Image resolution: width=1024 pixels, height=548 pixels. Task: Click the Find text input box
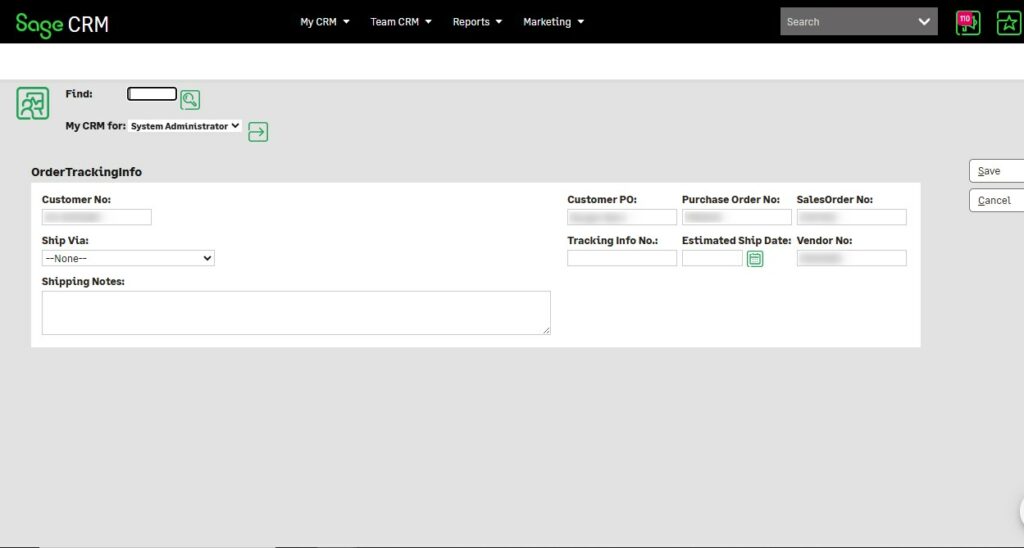152,94
